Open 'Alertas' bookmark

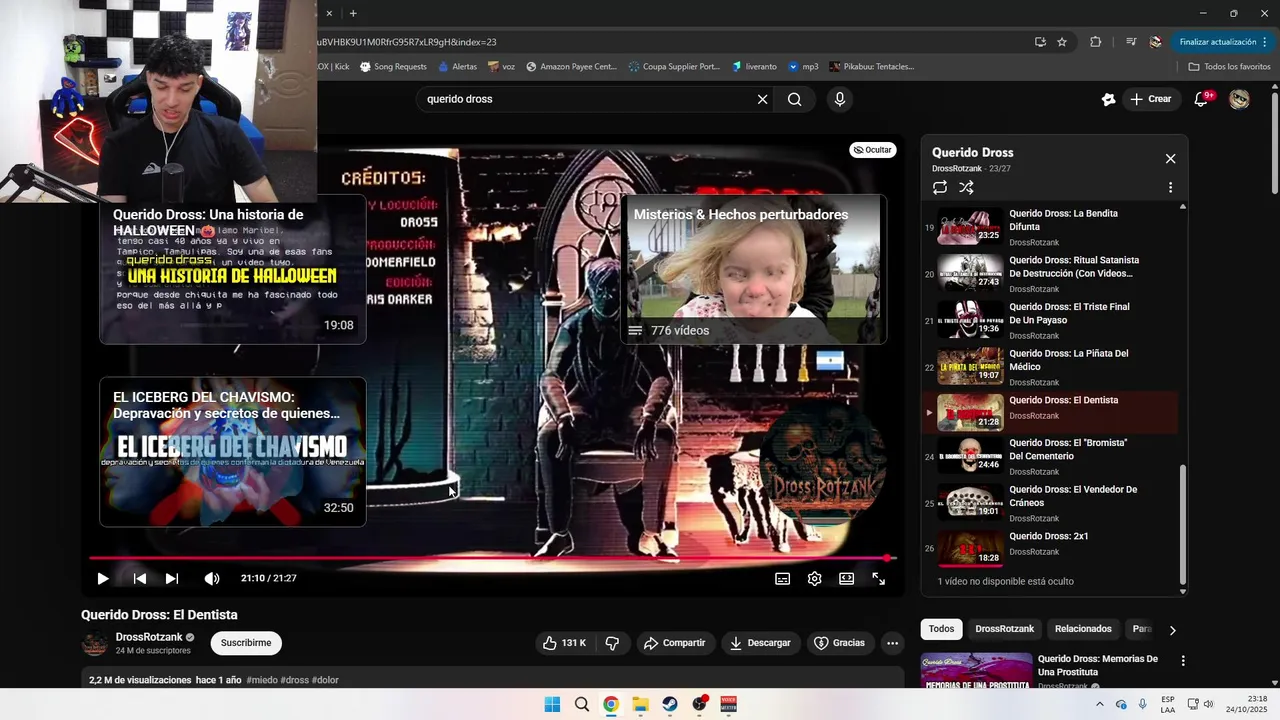[x=457, y=67]
